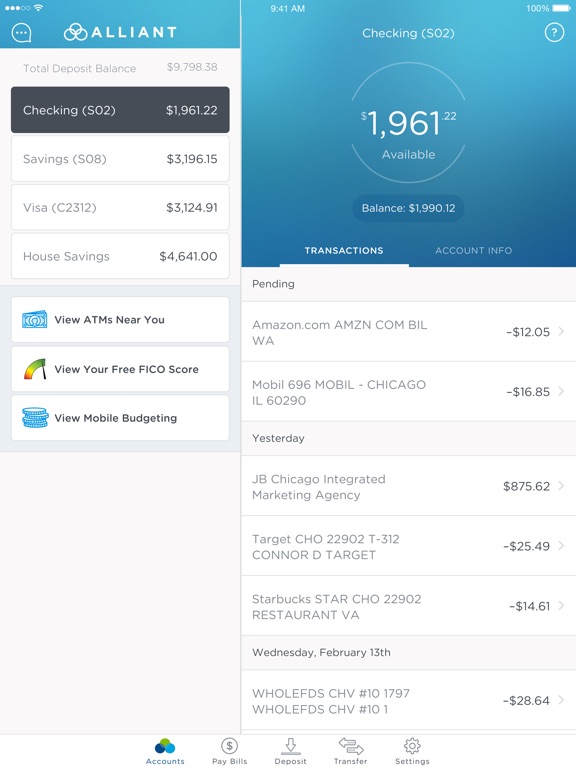Image resolution: width=576 pixels, height=768 pixels.
Task: Expand the Starbucks transaction chevron
Action: [x=561, y=605]
